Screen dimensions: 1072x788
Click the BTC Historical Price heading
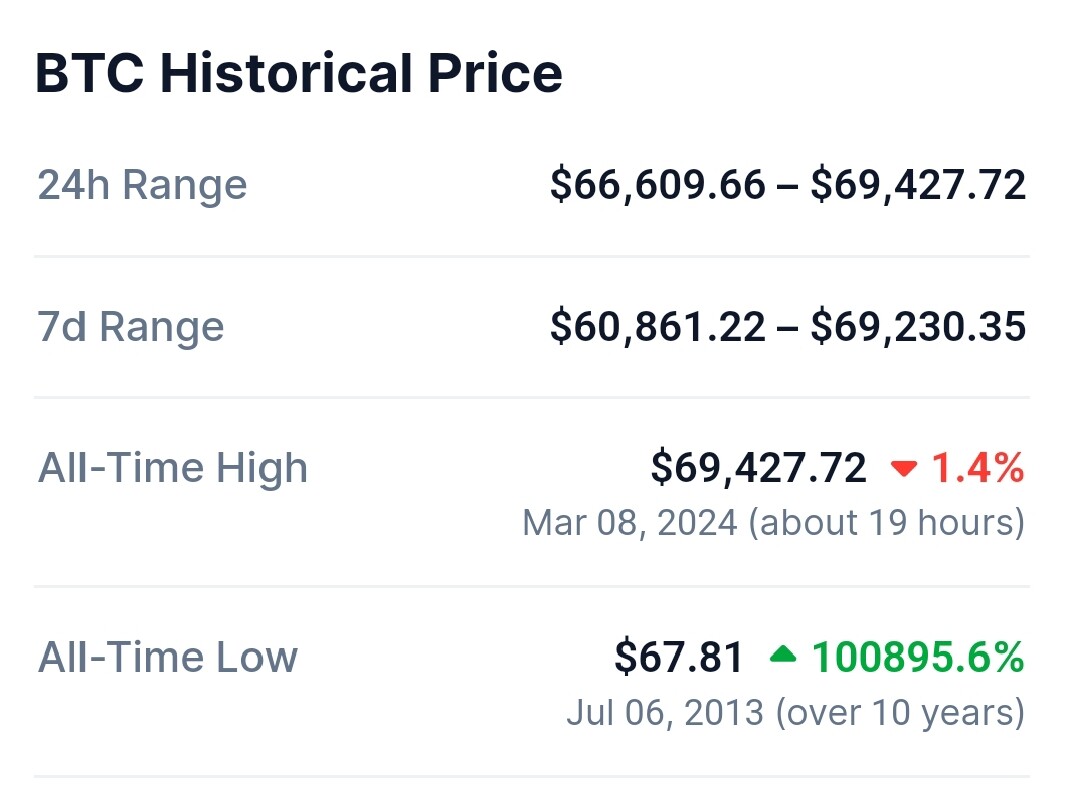[299, 73]
